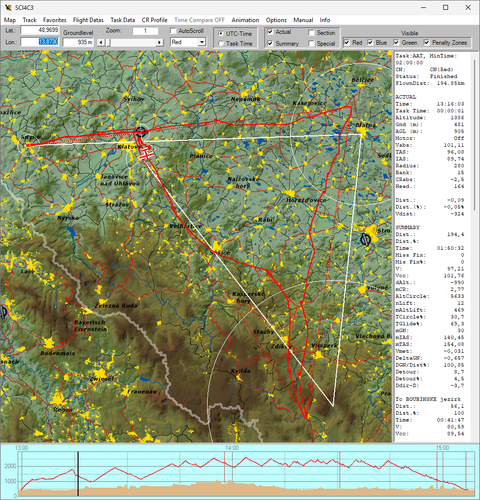Click the ACTUAL section heading
The height and width of the screenshot is (500, 480).
pos(405,97)
